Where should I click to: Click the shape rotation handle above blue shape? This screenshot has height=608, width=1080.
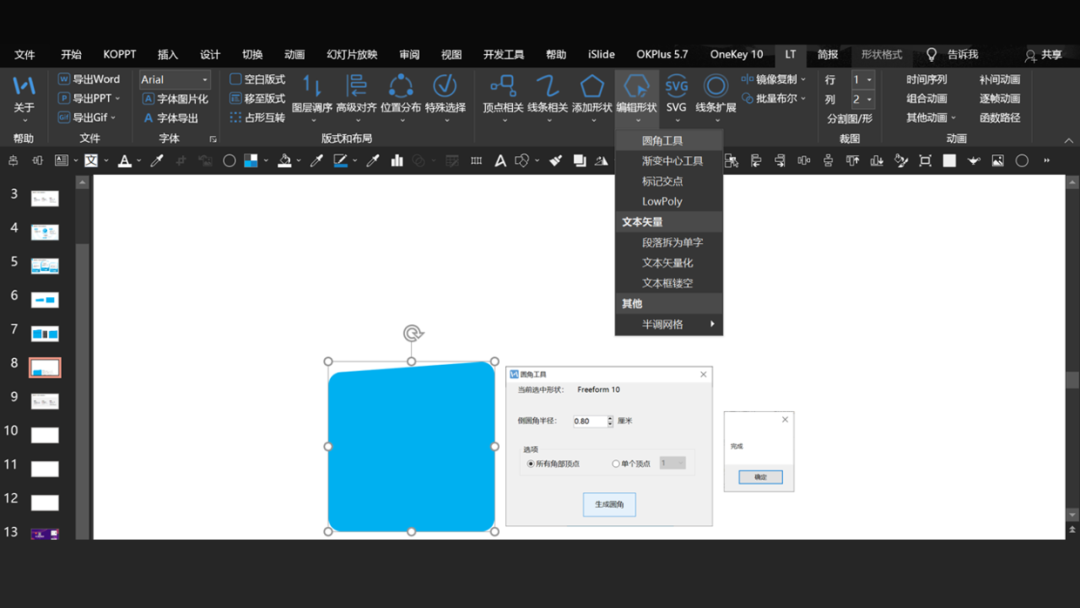coord(413,333)
